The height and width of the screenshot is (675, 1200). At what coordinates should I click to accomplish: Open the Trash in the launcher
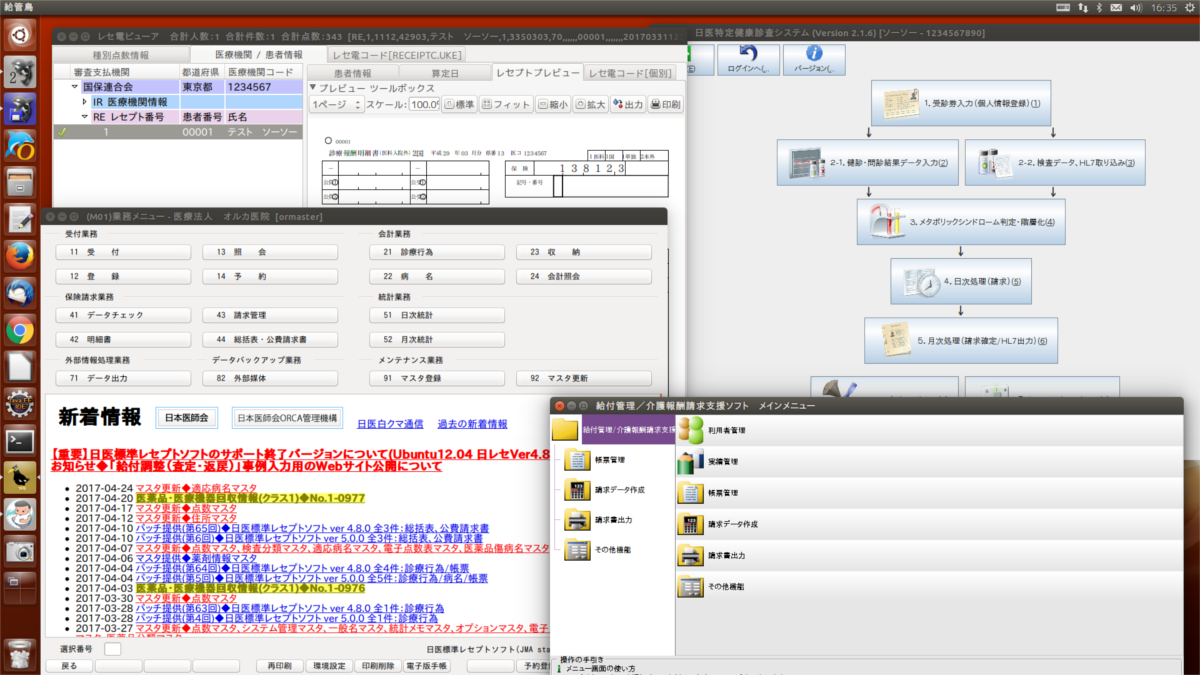(x=20, y=654)
